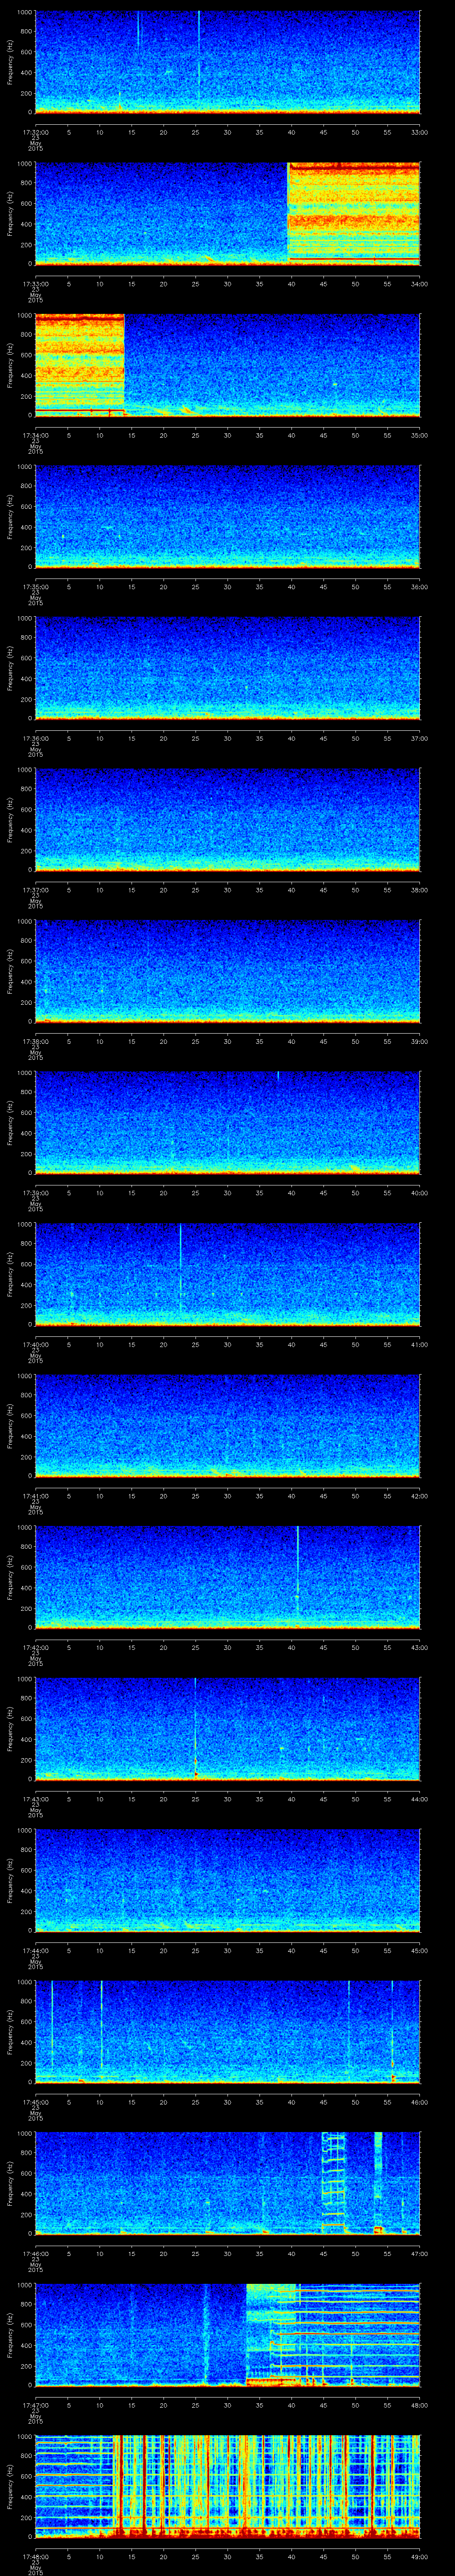Click the '17:44:00' start time label
This screenshot has width=455, height=2576.
click(35, 1950)
